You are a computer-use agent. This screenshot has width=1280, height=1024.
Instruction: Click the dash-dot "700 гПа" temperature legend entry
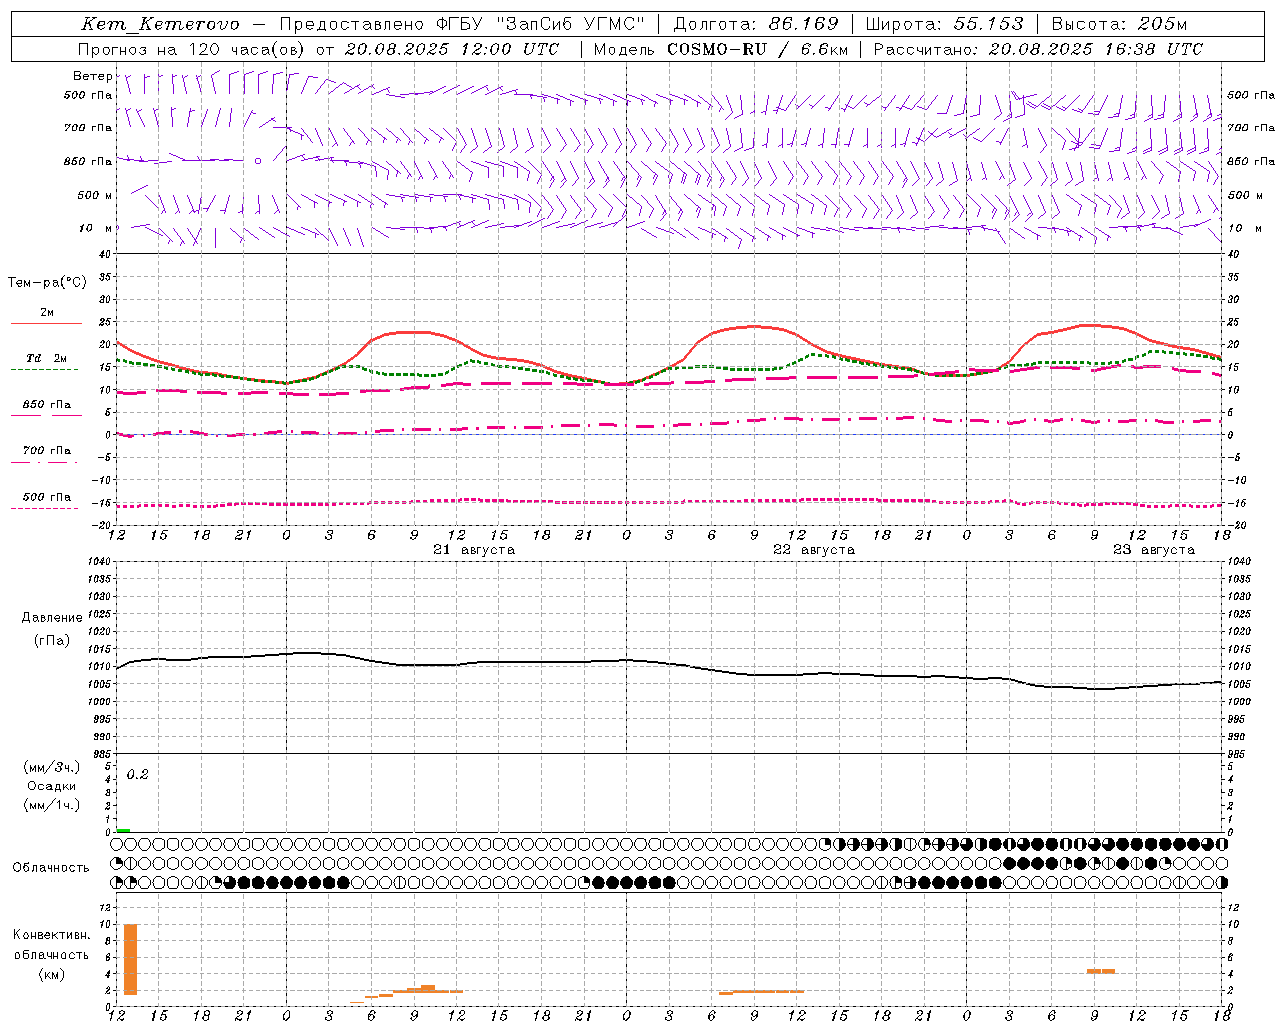pyautogui.click(x=44, y=455)
